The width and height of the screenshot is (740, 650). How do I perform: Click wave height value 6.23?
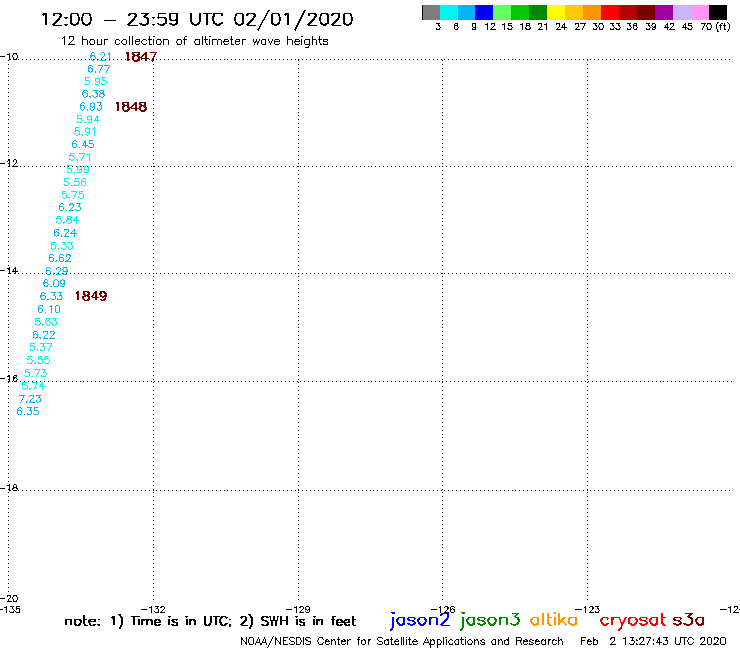pos(70,207)
